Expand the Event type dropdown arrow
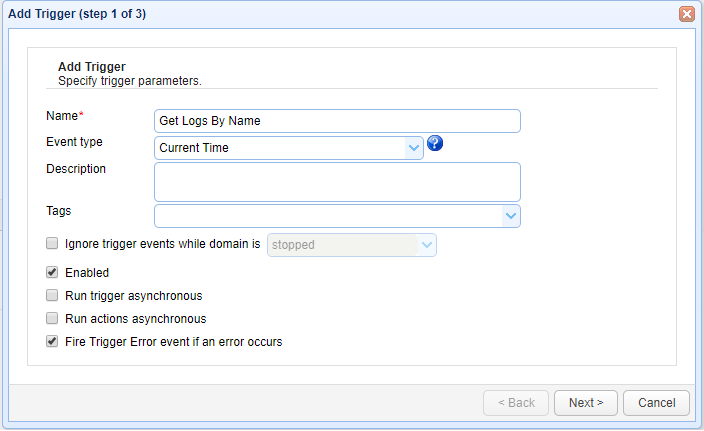The height and width of the screenshot is (431, 704). [x=414, y=148]
